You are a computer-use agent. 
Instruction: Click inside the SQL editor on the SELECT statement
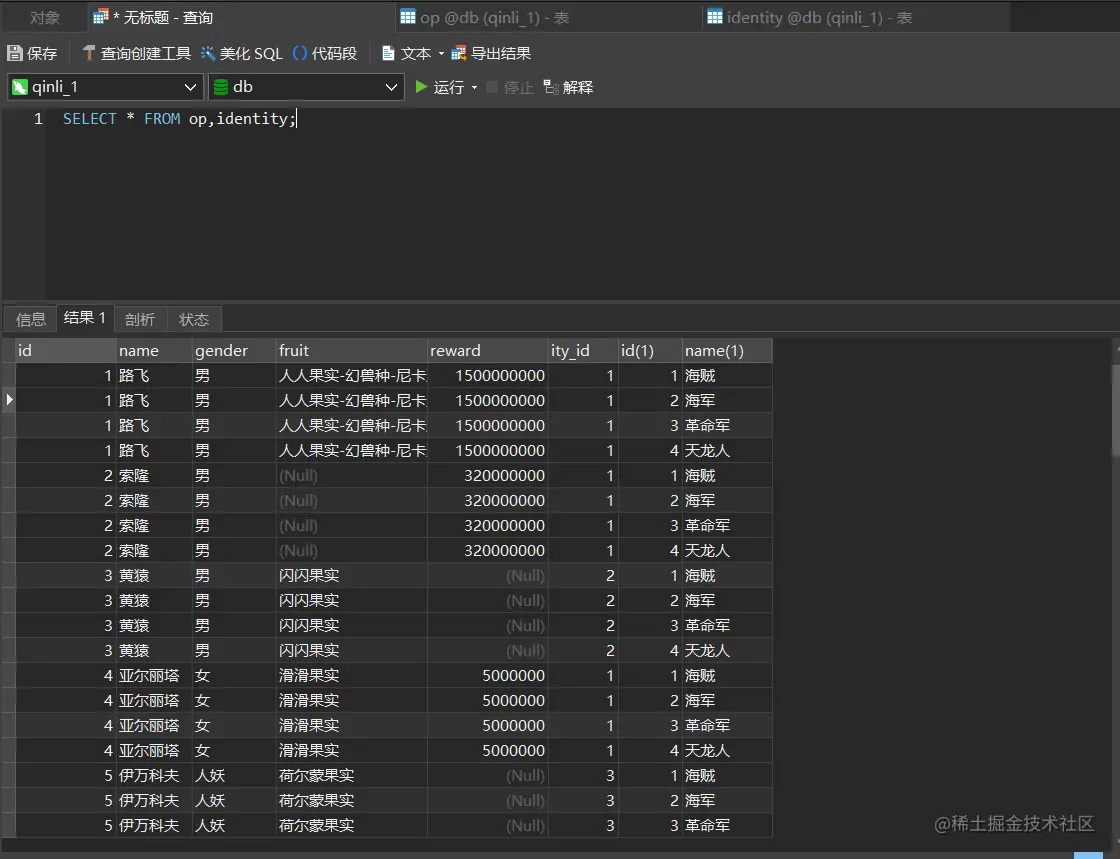[179, 119]
